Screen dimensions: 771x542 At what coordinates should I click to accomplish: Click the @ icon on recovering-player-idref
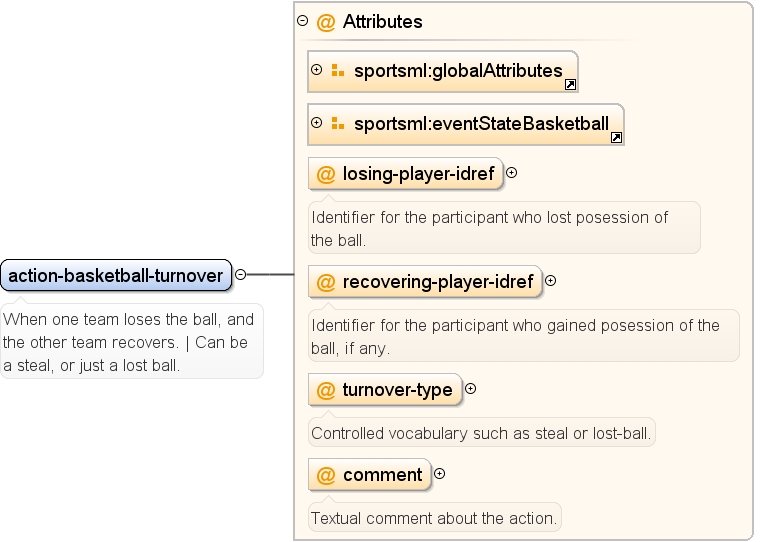(x=326, y=282)
